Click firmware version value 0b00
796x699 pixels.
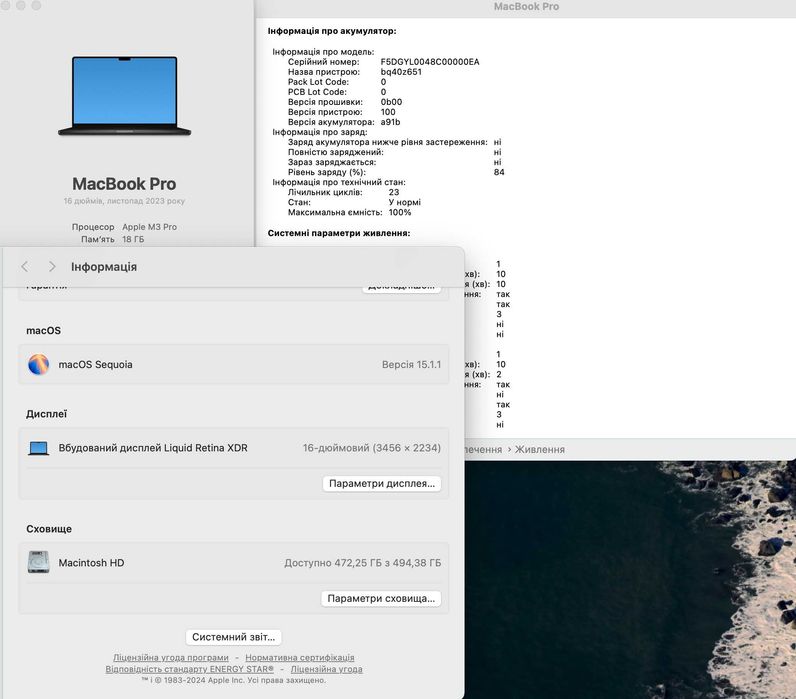tap(391, 102)
